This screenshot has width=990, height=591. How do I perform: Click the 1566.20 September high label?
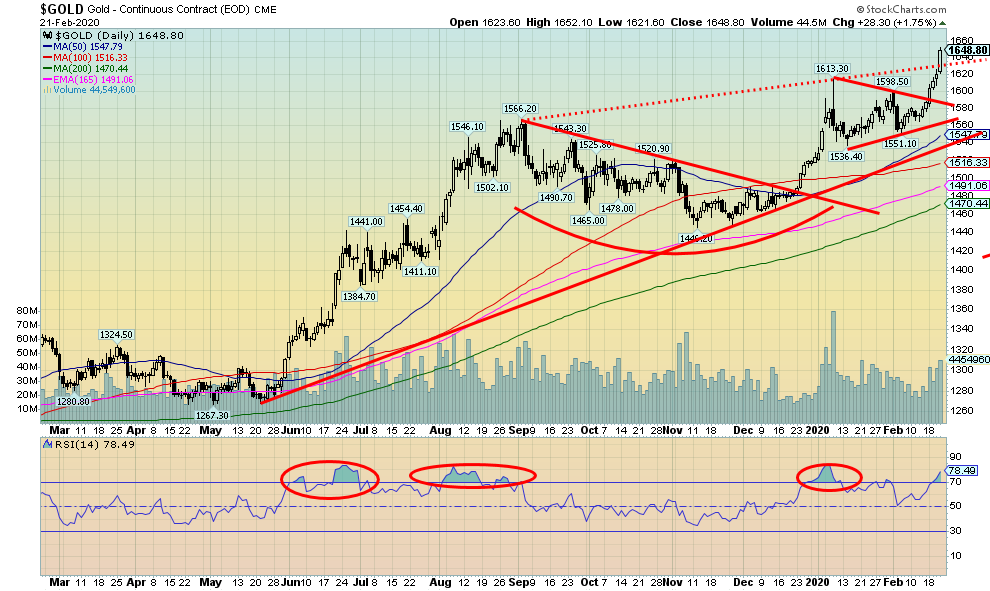point(521,109)
